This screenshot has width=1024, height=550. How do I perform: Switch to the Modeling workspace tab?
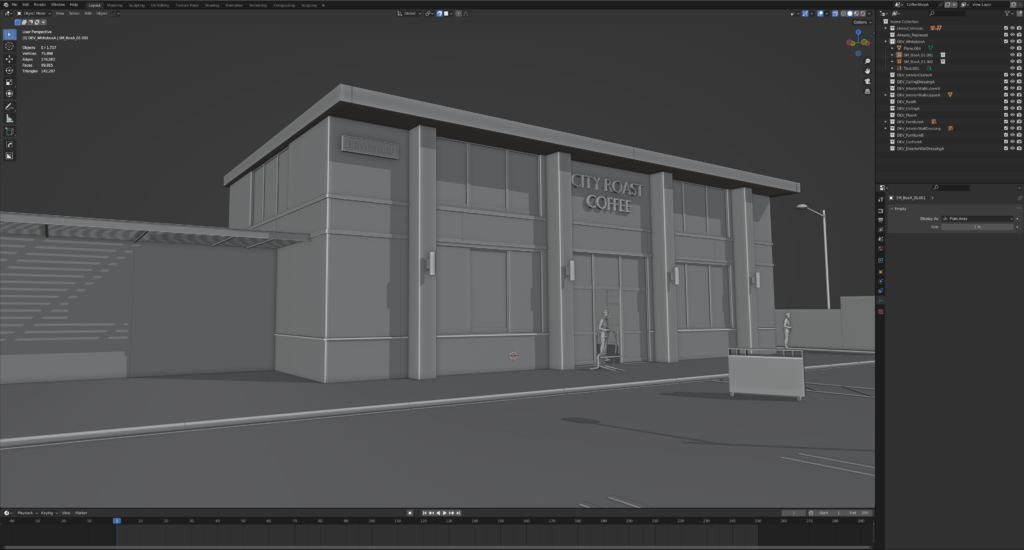click(x=114, y=5)
